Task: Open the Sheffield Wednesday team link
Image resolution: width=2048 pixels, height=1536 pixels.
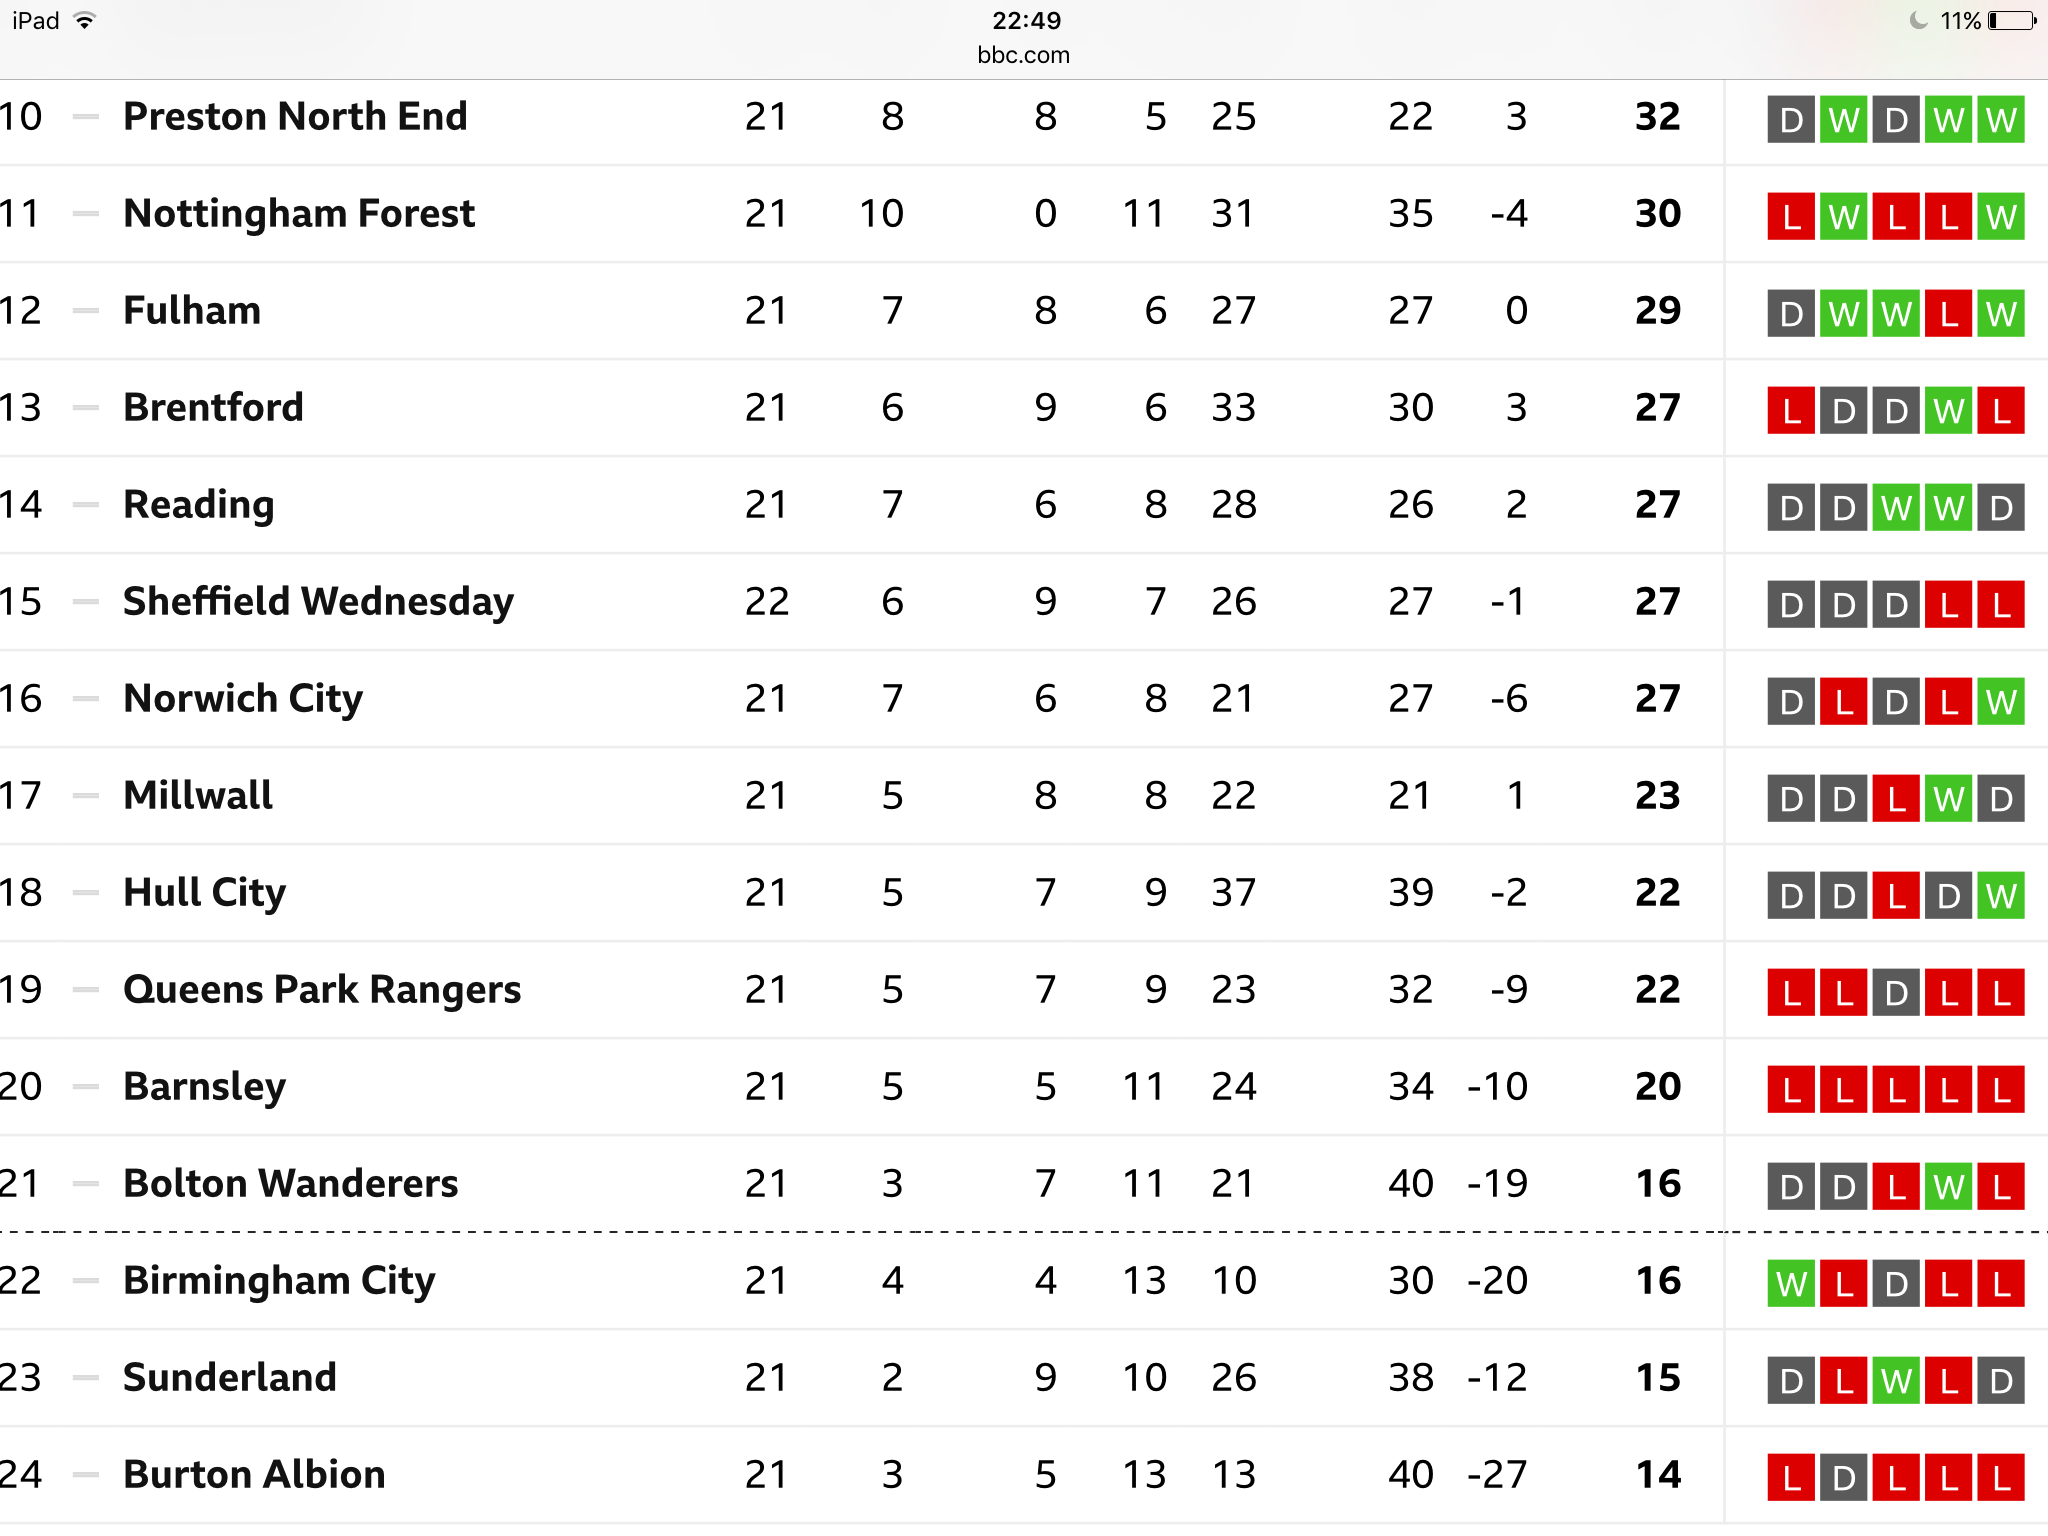Action: point(318,602)
